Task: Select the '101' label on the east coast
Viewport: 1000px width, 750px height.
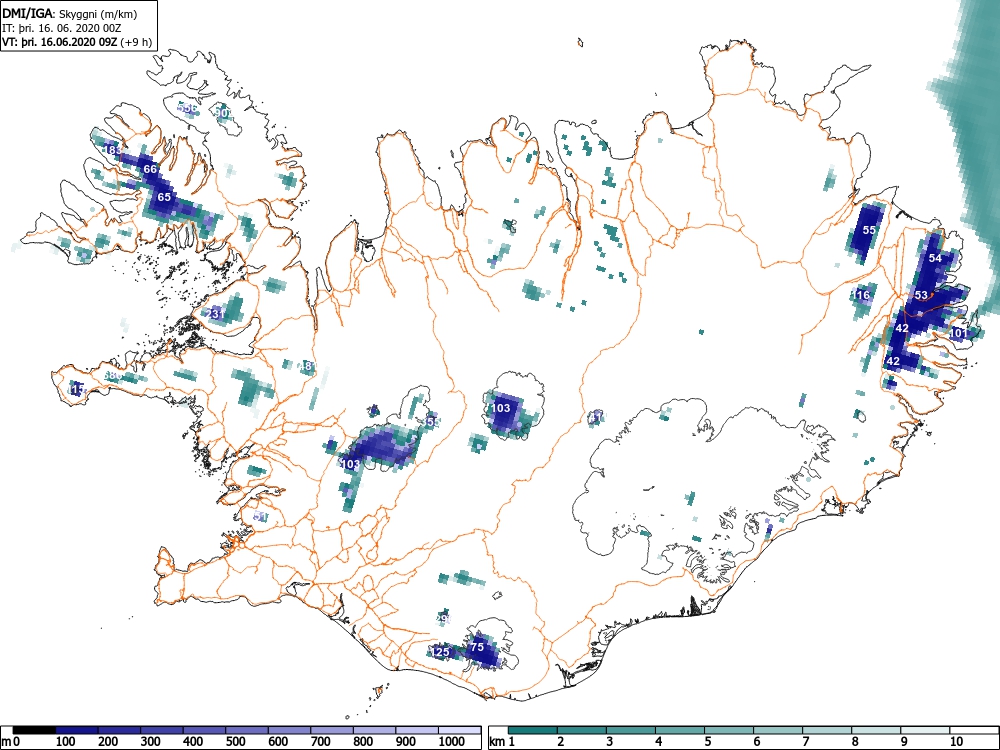Action: tap(959, 333)
